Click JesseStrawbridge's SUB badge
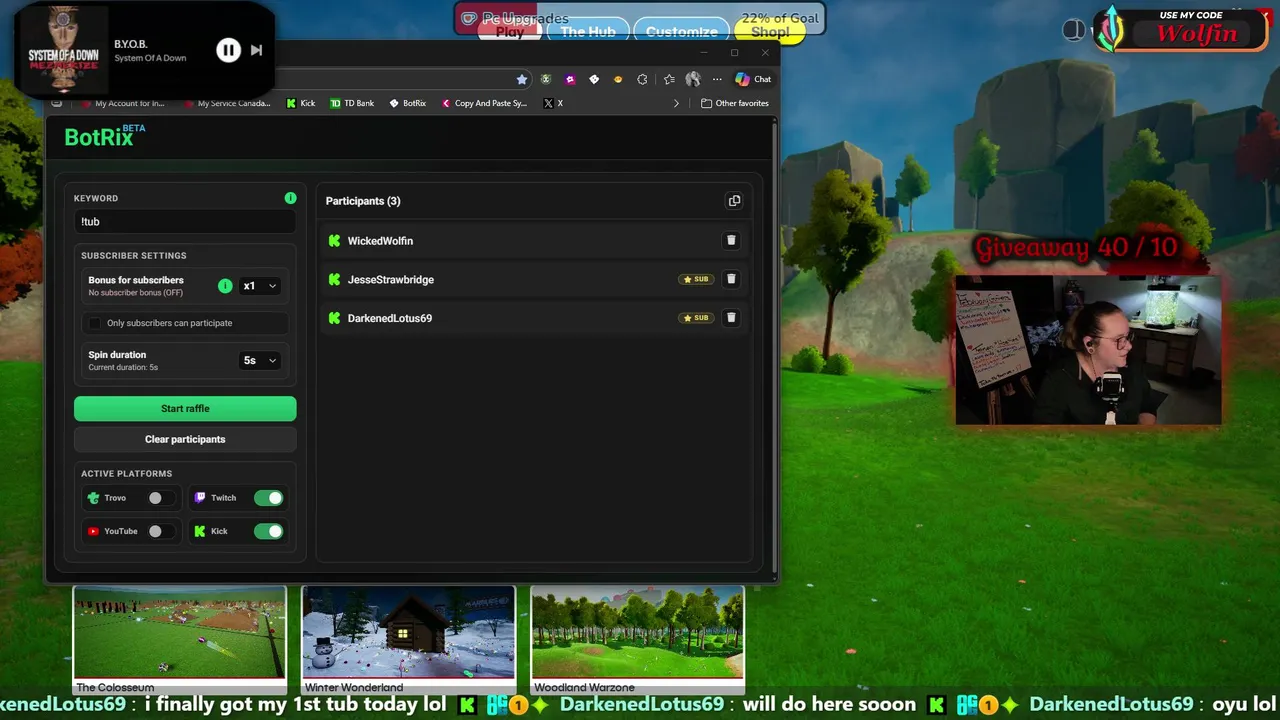The width and height of the screenshot is (1280, 720). [696, 279]
